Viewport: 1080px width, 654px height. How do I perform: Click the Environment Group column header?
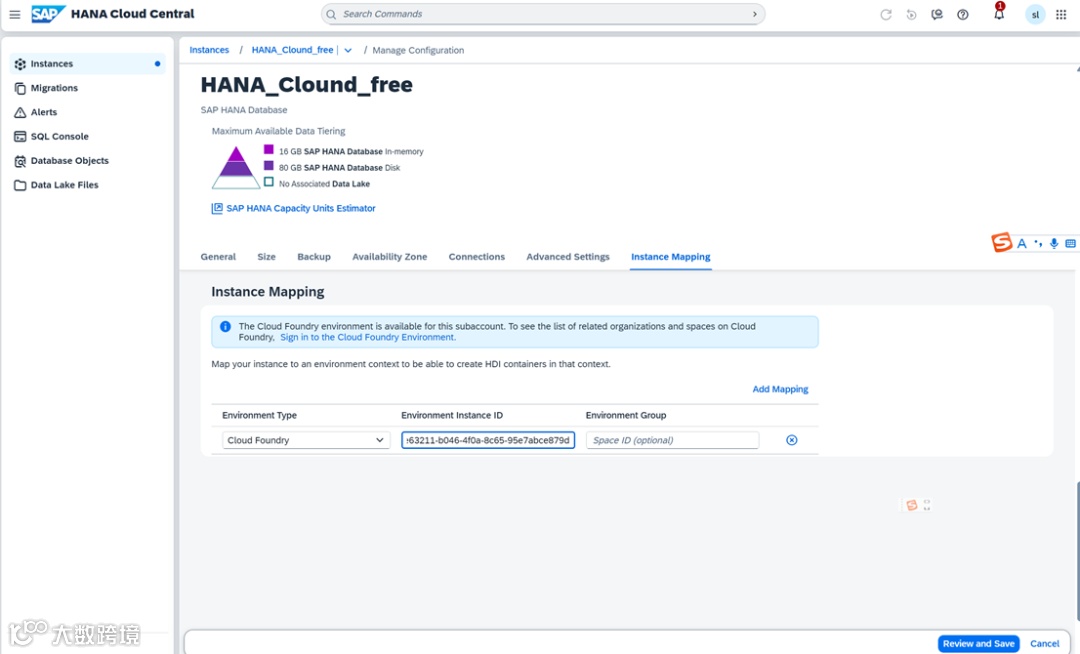click(x=626, y=416)
